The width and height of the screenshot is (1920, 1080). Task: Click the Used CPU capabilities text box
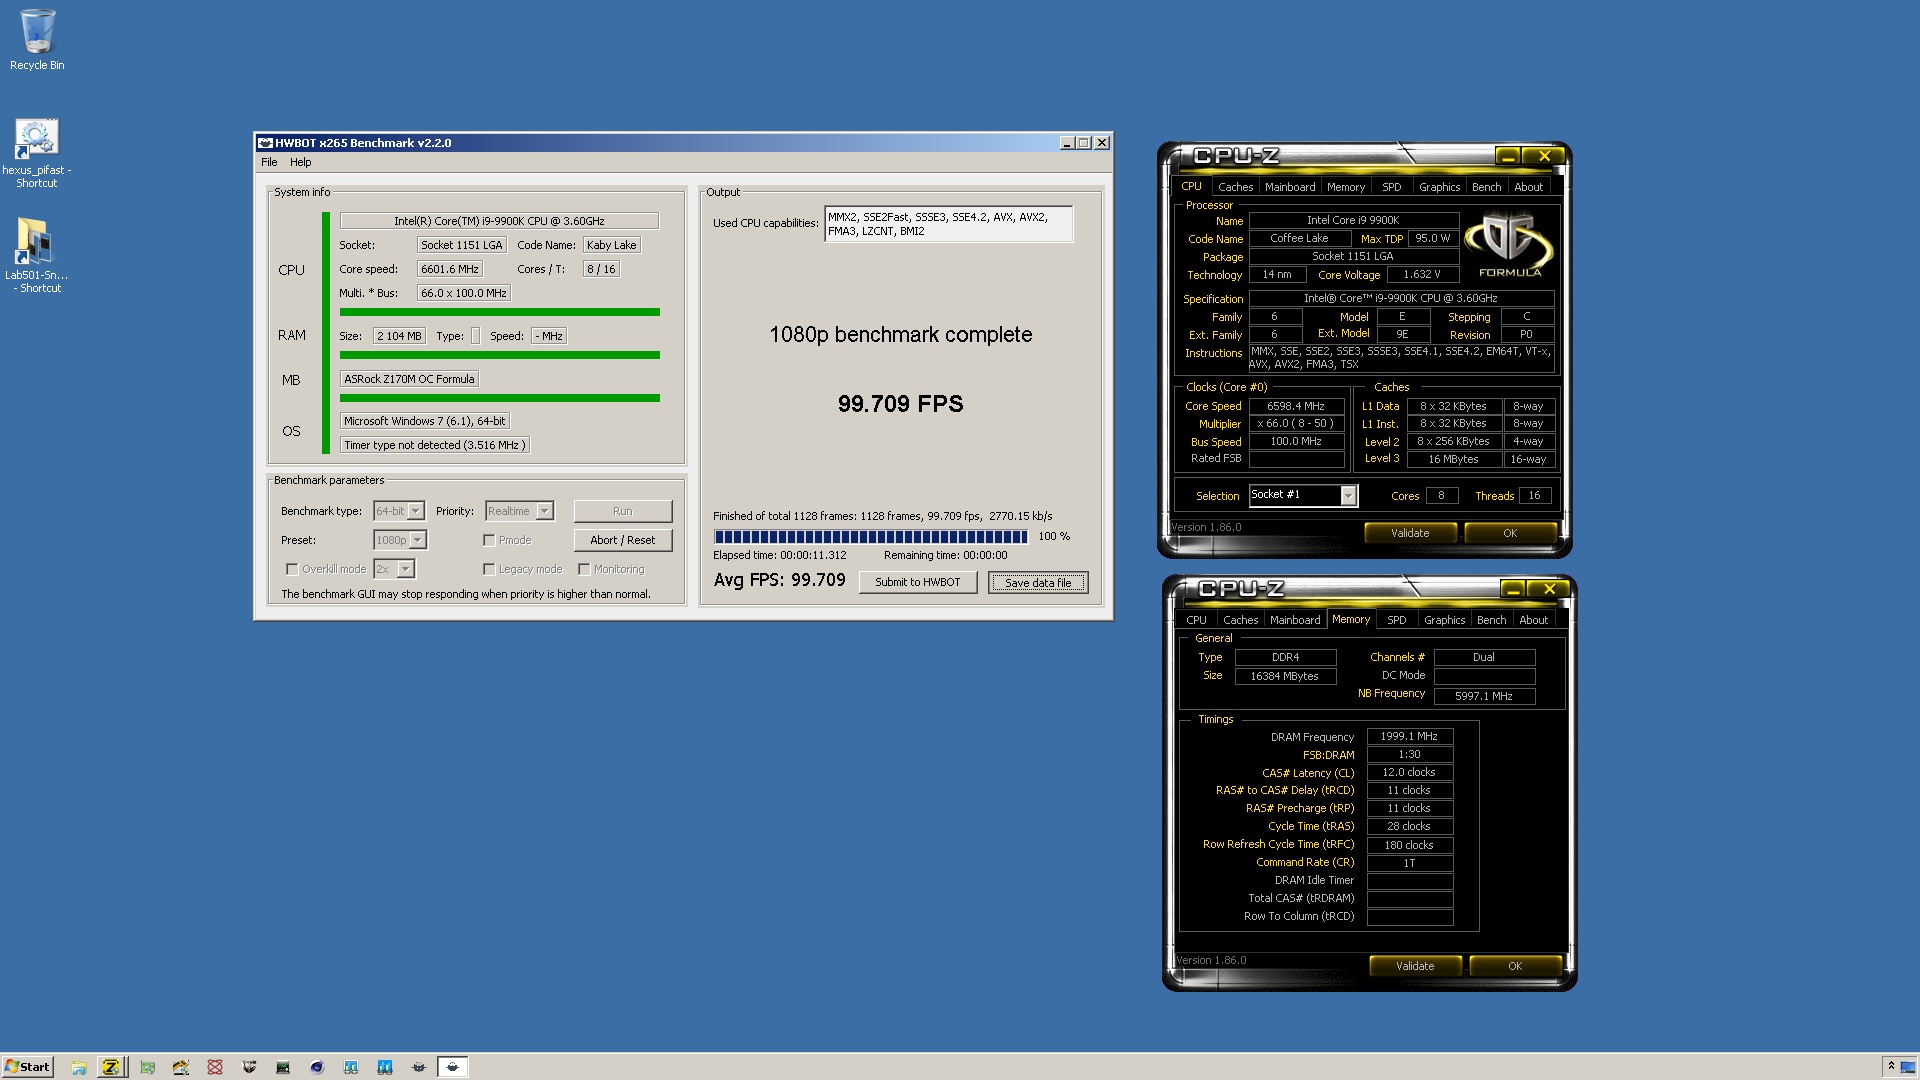[948, 224]
